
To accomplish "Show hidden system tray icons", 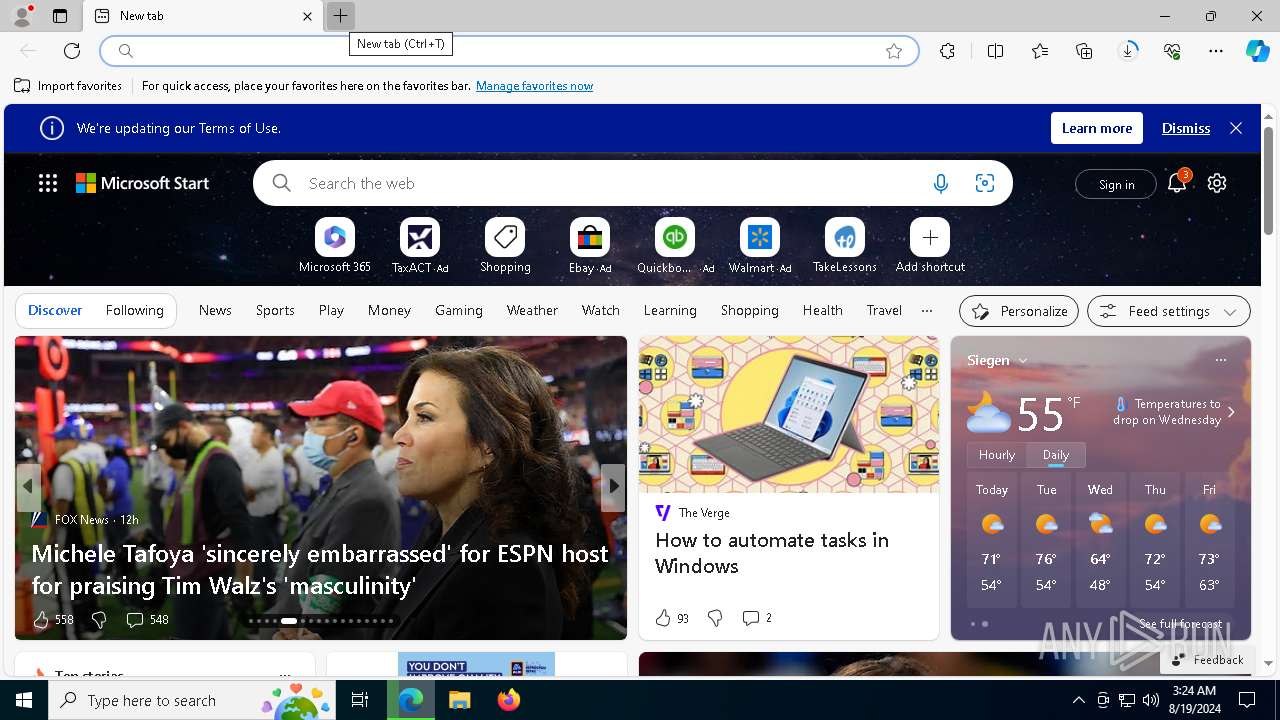I will click(1078, 700).
